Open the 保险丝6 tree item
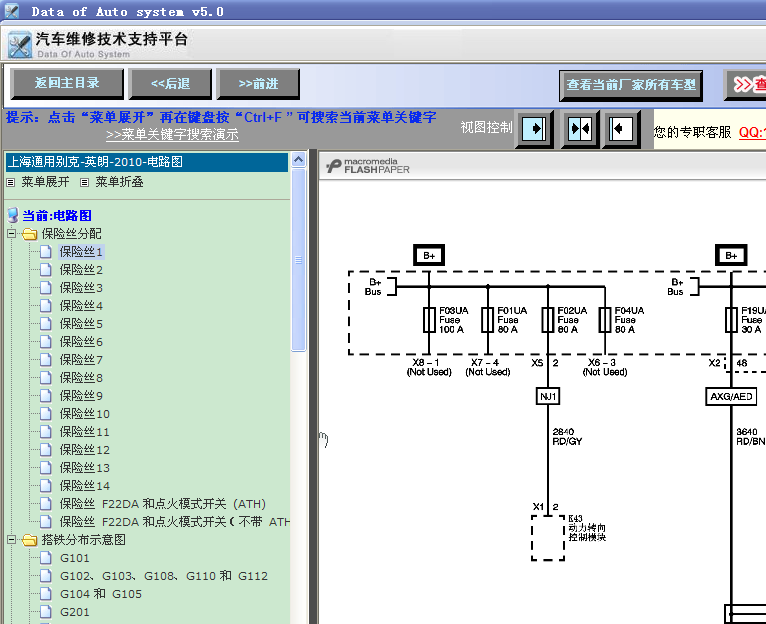Screen dimensions: 766x624 coord(81,342)
